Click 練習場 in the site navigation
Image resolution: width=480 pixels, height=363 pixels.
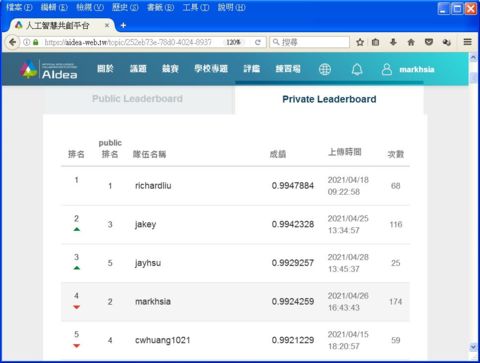click(x=288, y=69)
